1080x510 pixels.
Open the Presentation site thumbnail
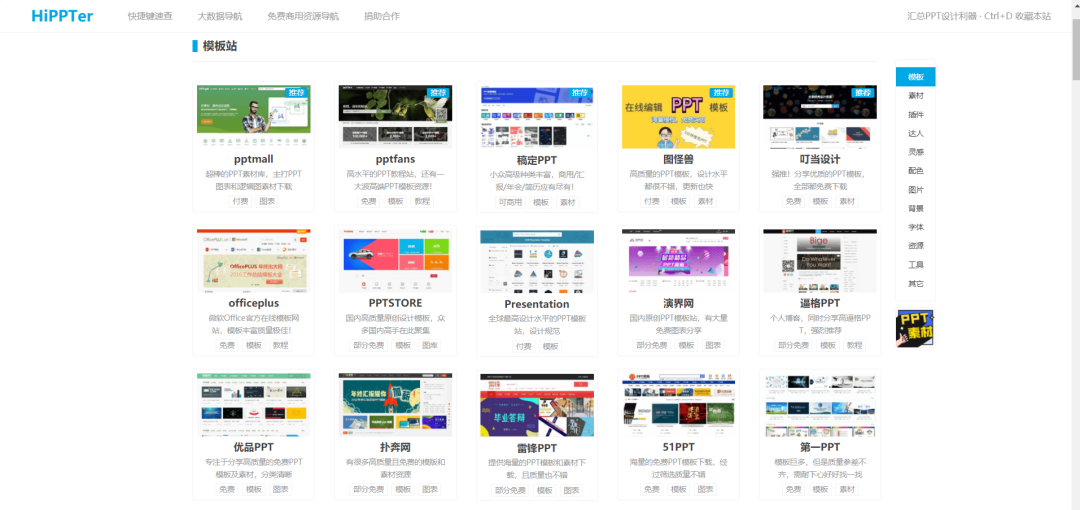[x=537, y=261]
